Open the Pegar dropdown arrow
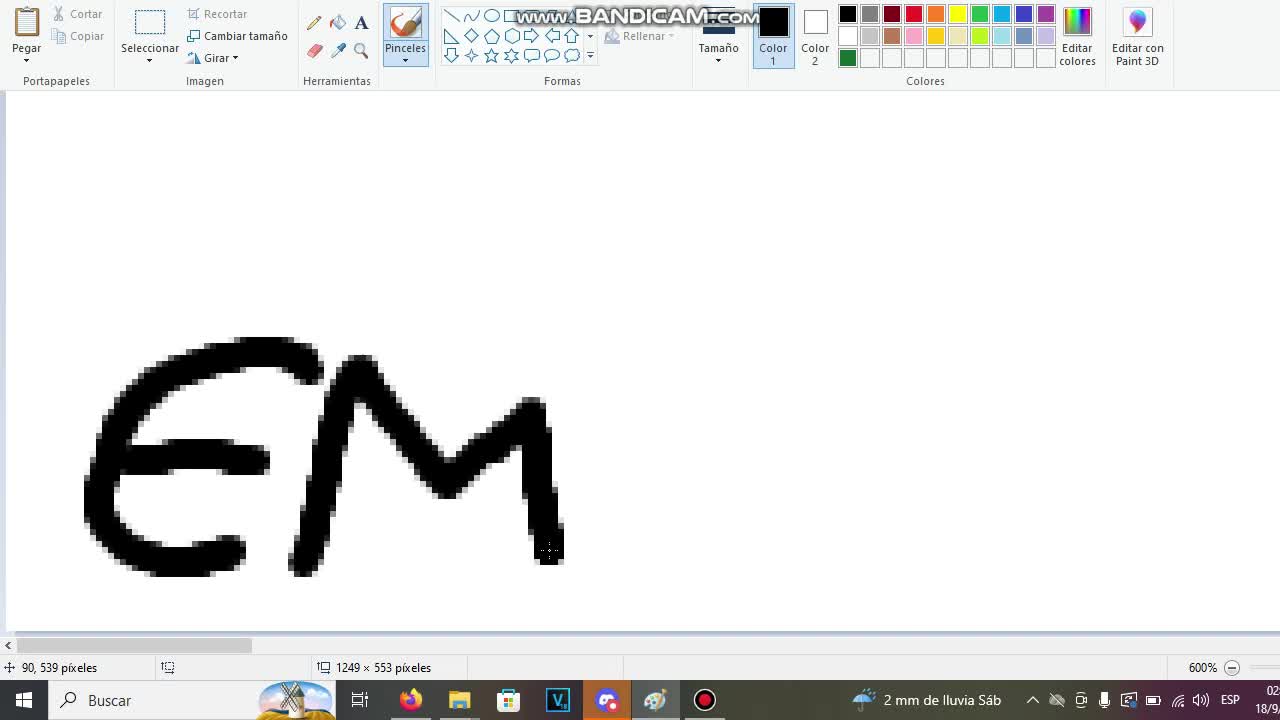 [x=27, y=60]
